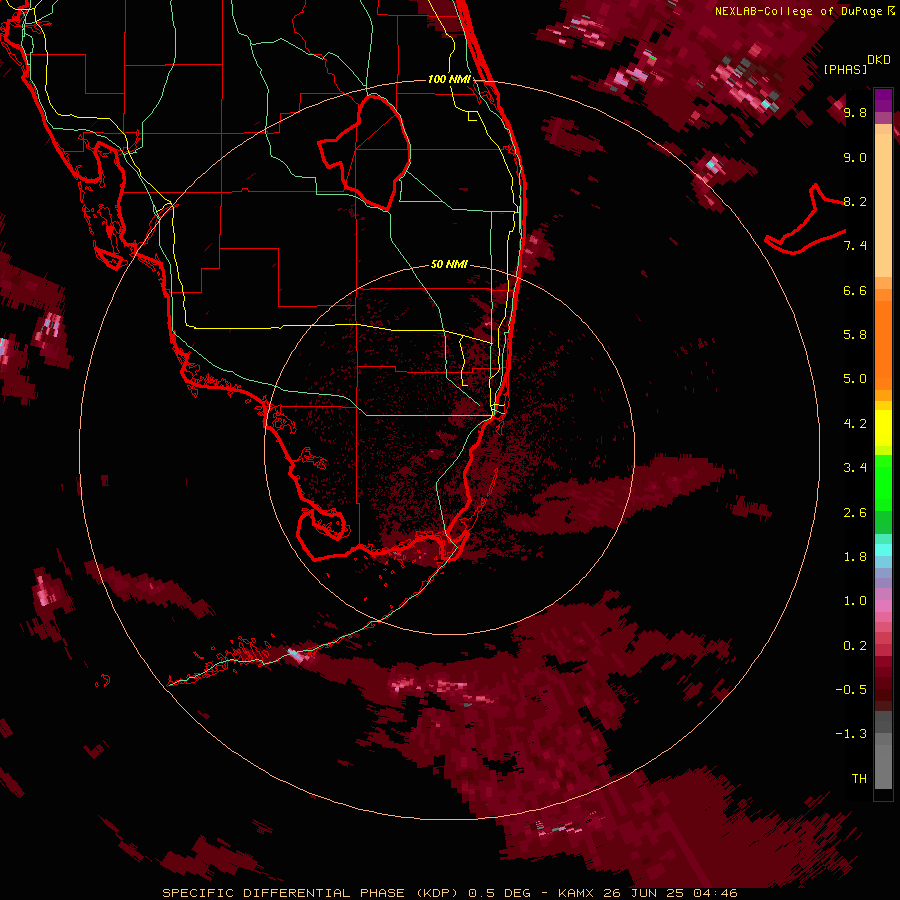
Task: Click the -1.3 colorbar value
Action: coord(851,734)
